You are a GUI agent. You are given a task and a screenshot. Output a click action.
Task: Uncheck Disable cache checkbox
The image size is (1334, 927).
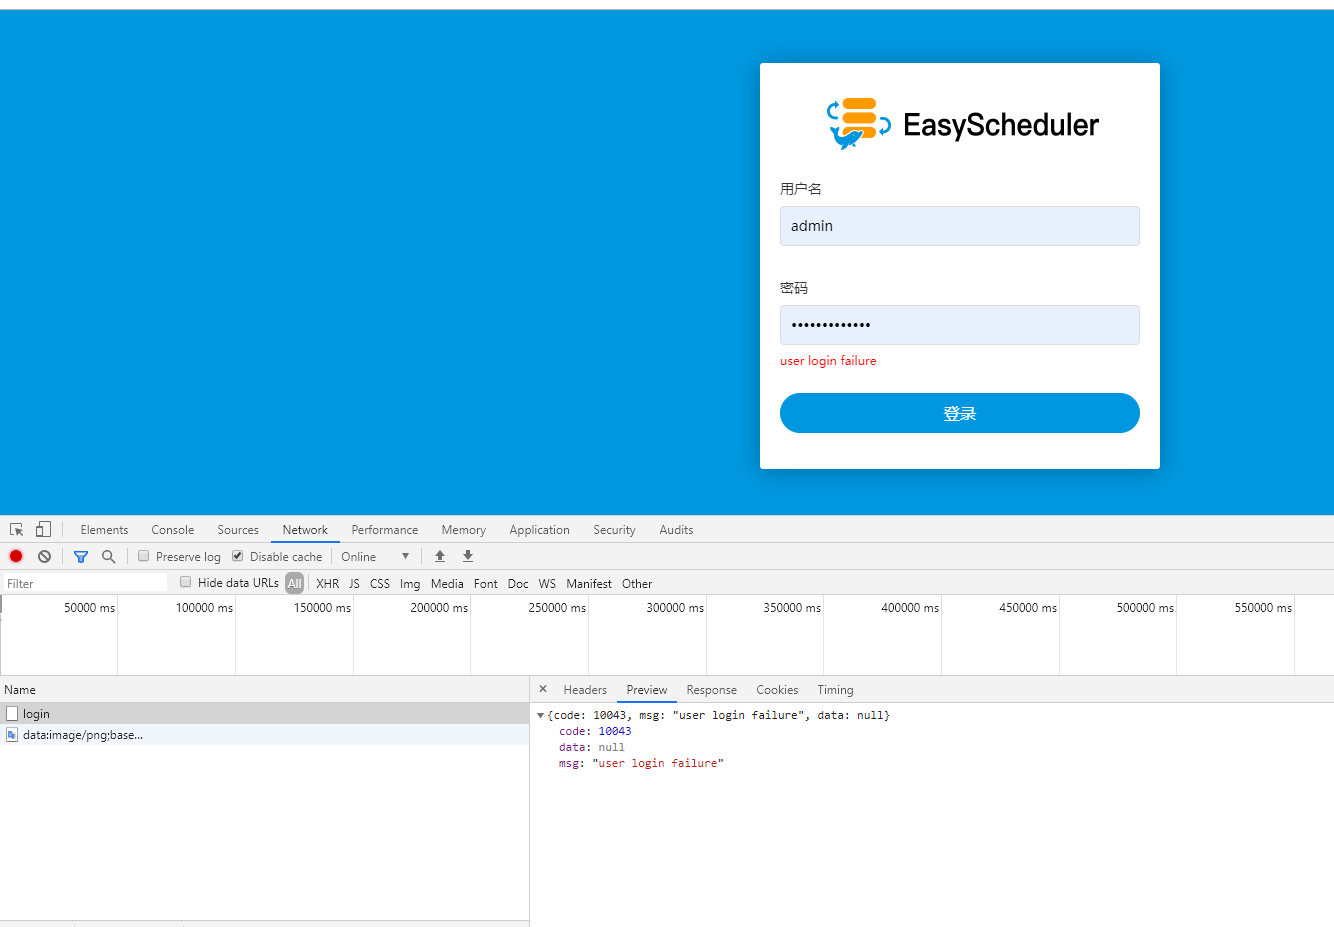238,556
